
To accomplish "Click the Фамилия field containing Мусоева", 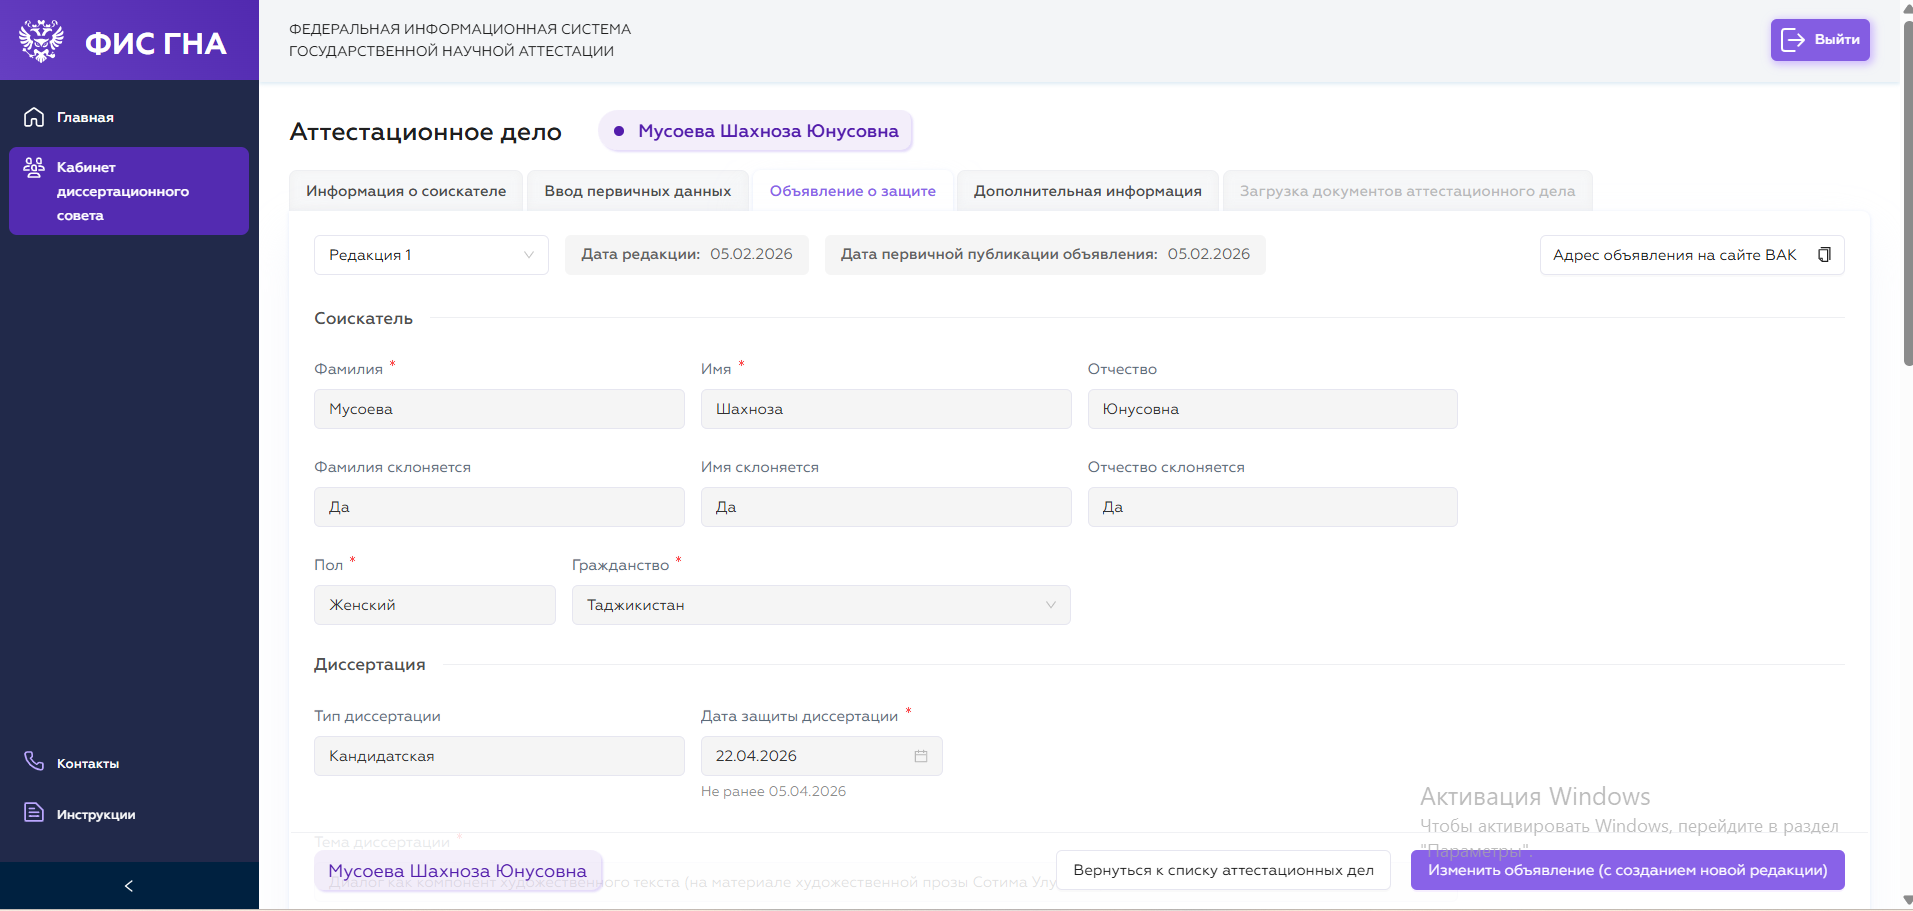I will click(498, 409).
